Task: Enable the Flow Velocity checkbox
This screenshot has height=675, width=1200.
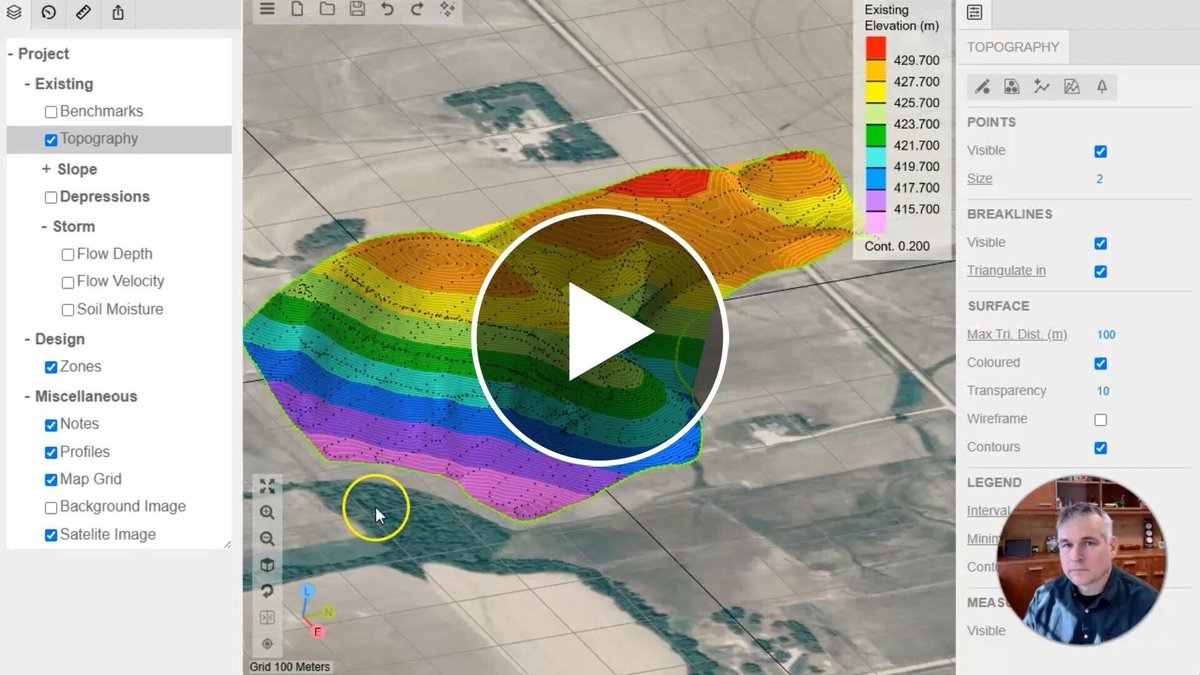Action: tap(68, 283)
